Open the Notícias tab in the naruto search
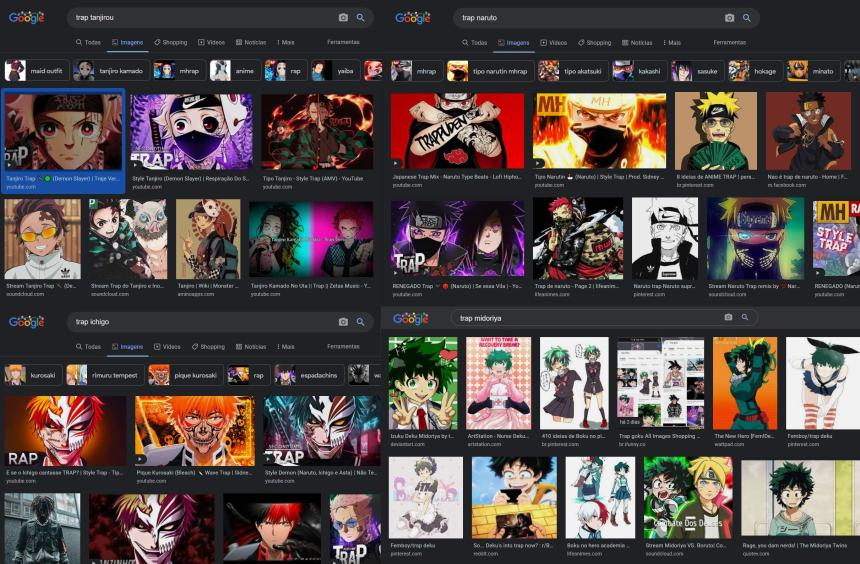The image size is (860, 564). (x=637, y=42)
